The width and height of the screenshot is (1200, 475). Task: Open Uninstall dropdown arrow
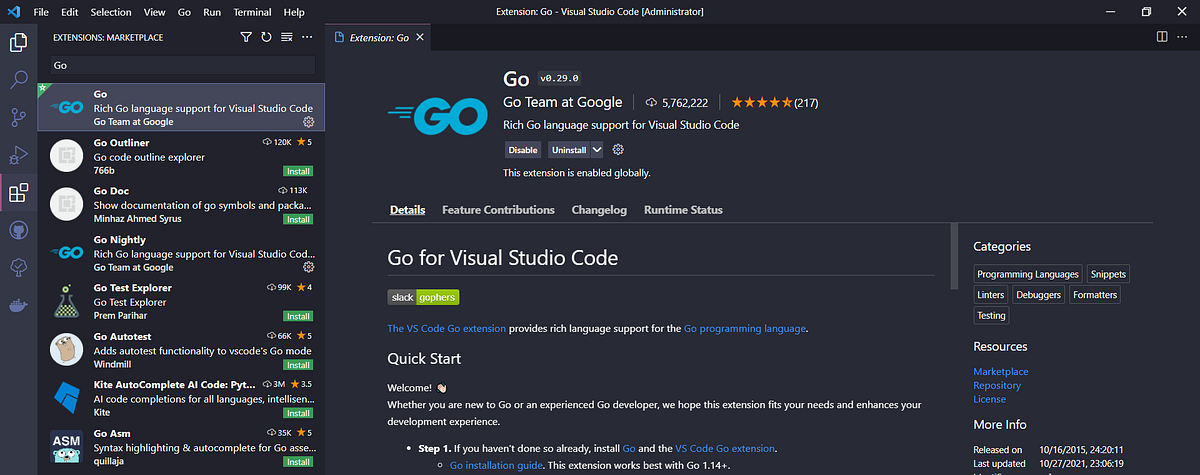597,150
